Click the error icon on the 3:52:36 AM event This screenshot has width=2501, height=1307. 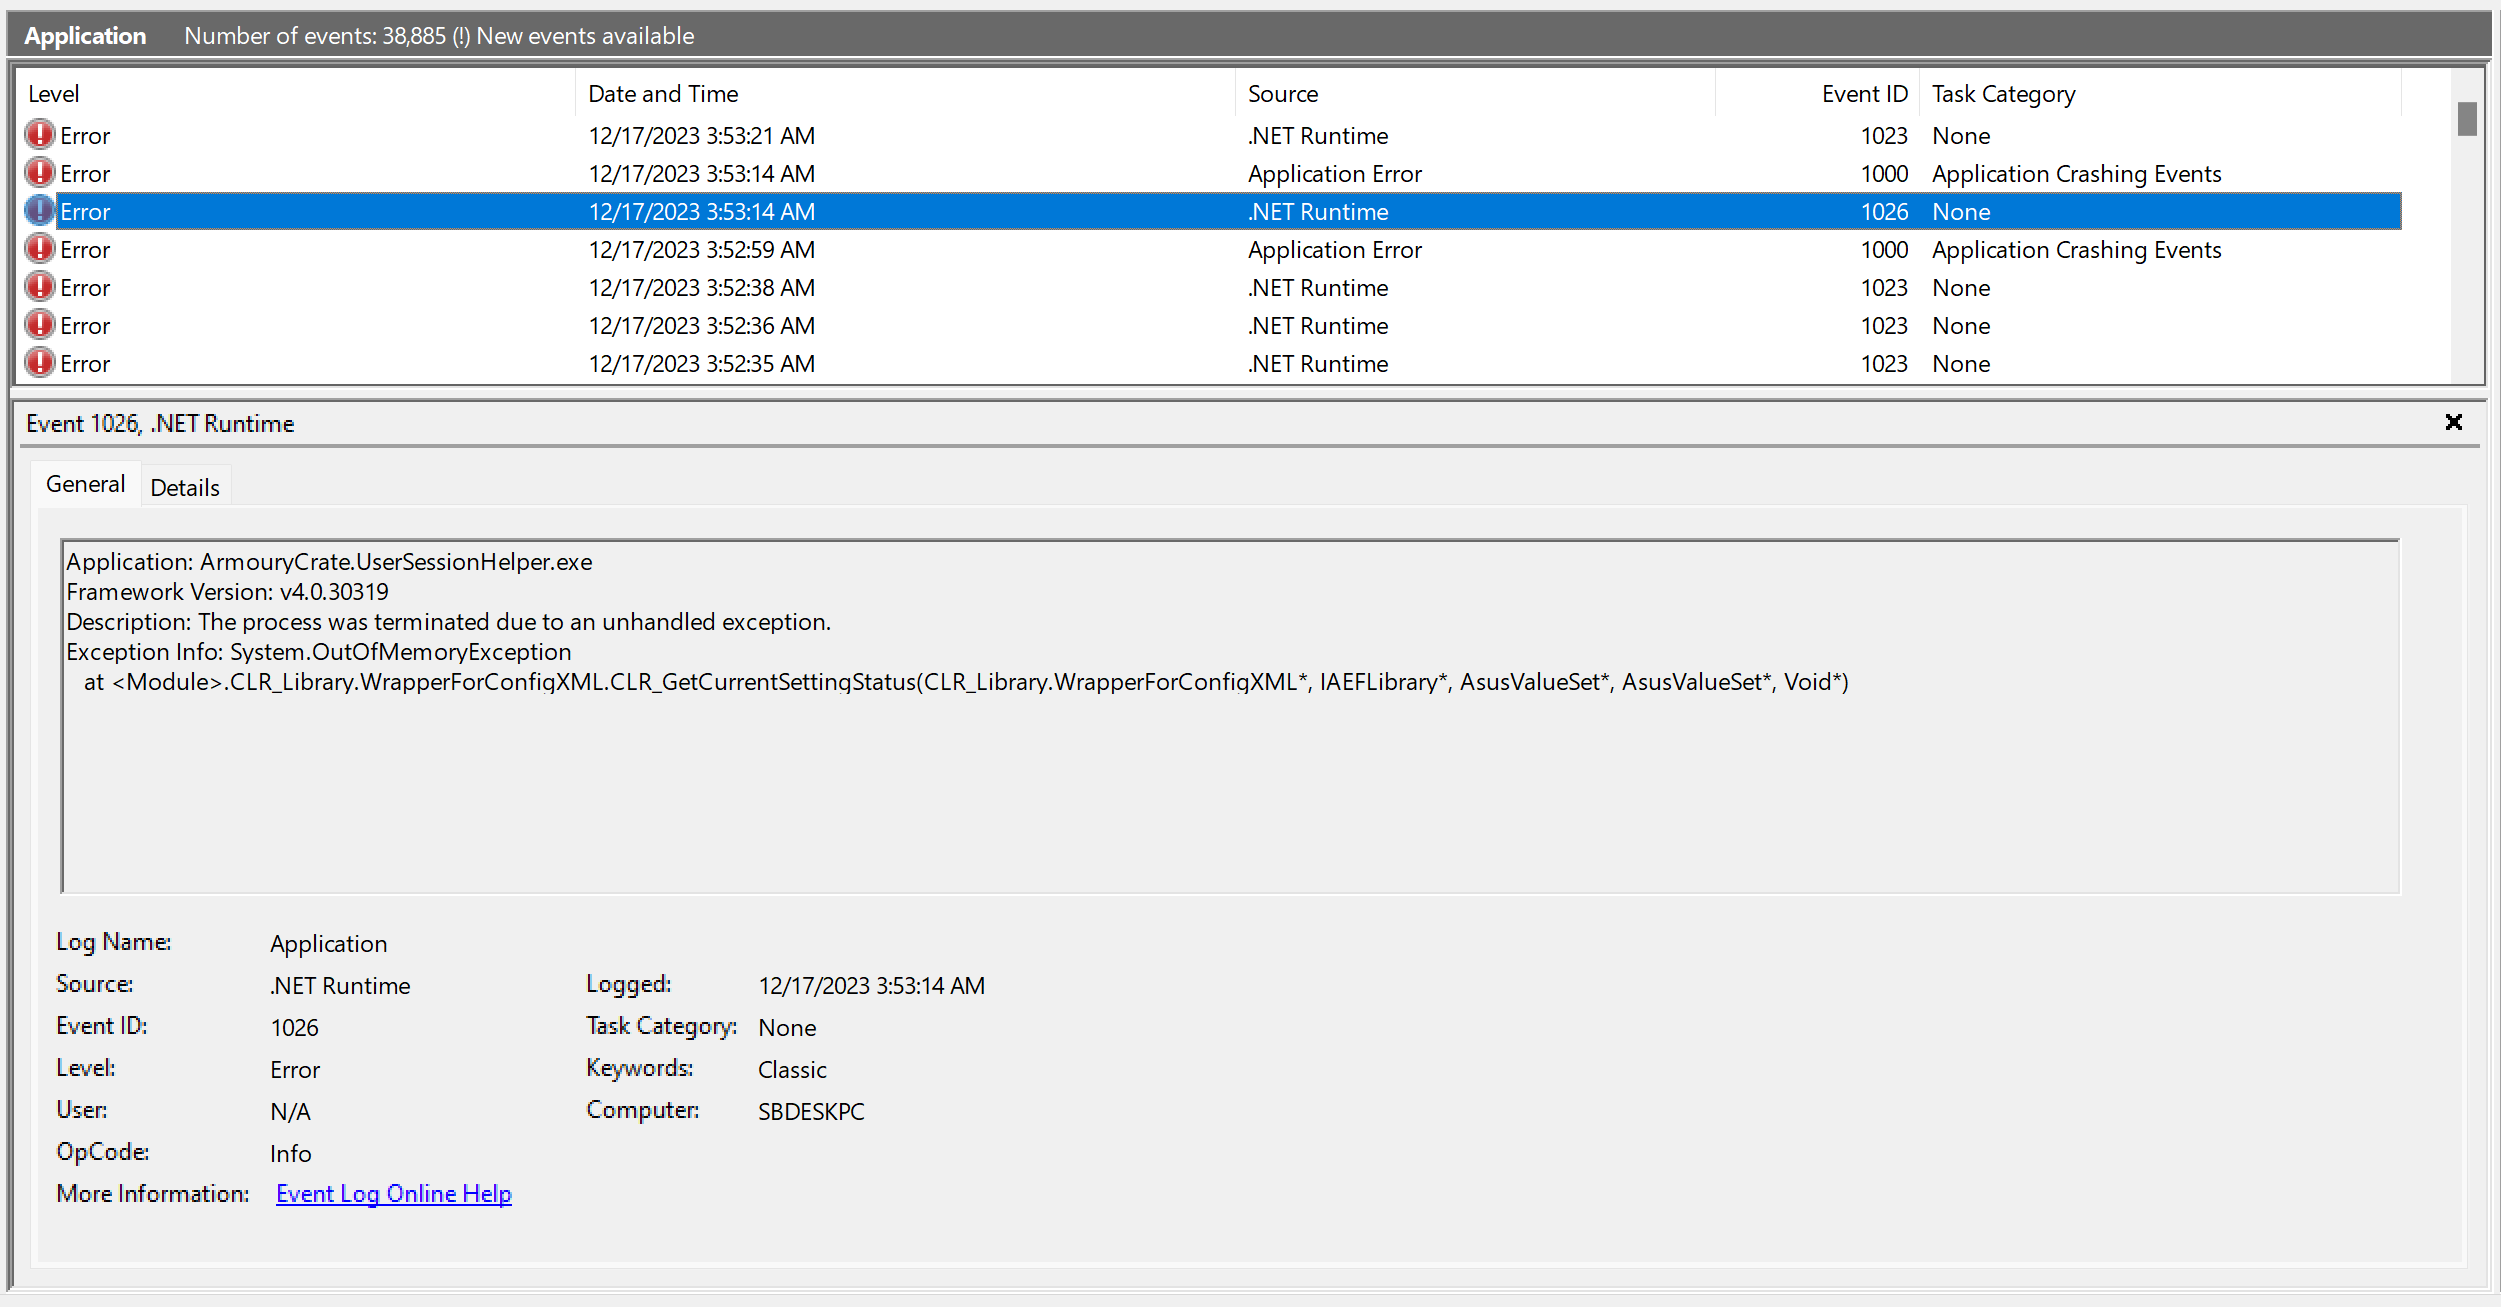(40, 325)
